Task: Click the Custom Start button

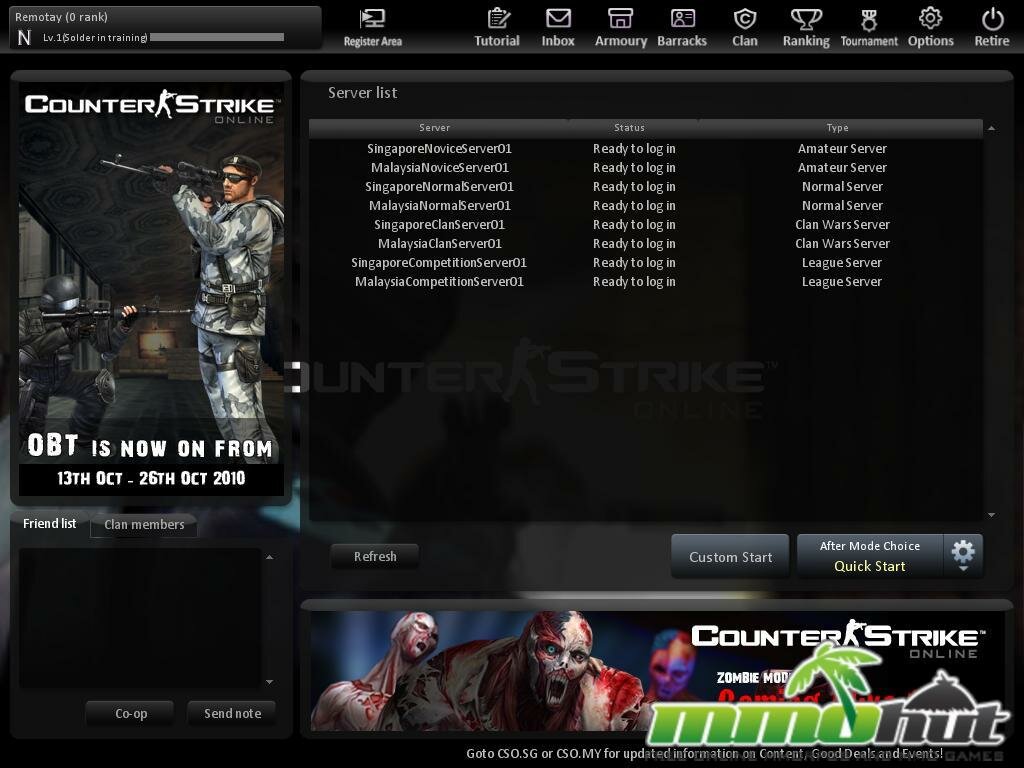Action: click(730, 556)
